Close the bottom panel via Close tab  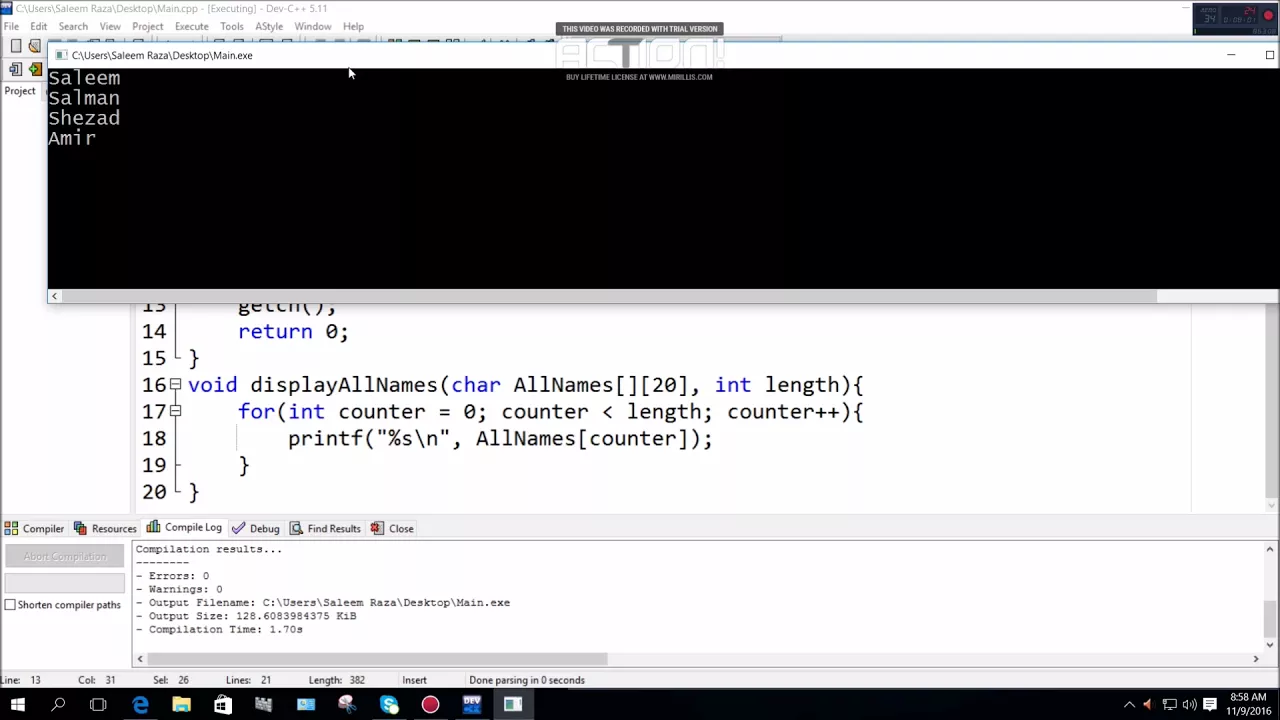coord(392,528)
